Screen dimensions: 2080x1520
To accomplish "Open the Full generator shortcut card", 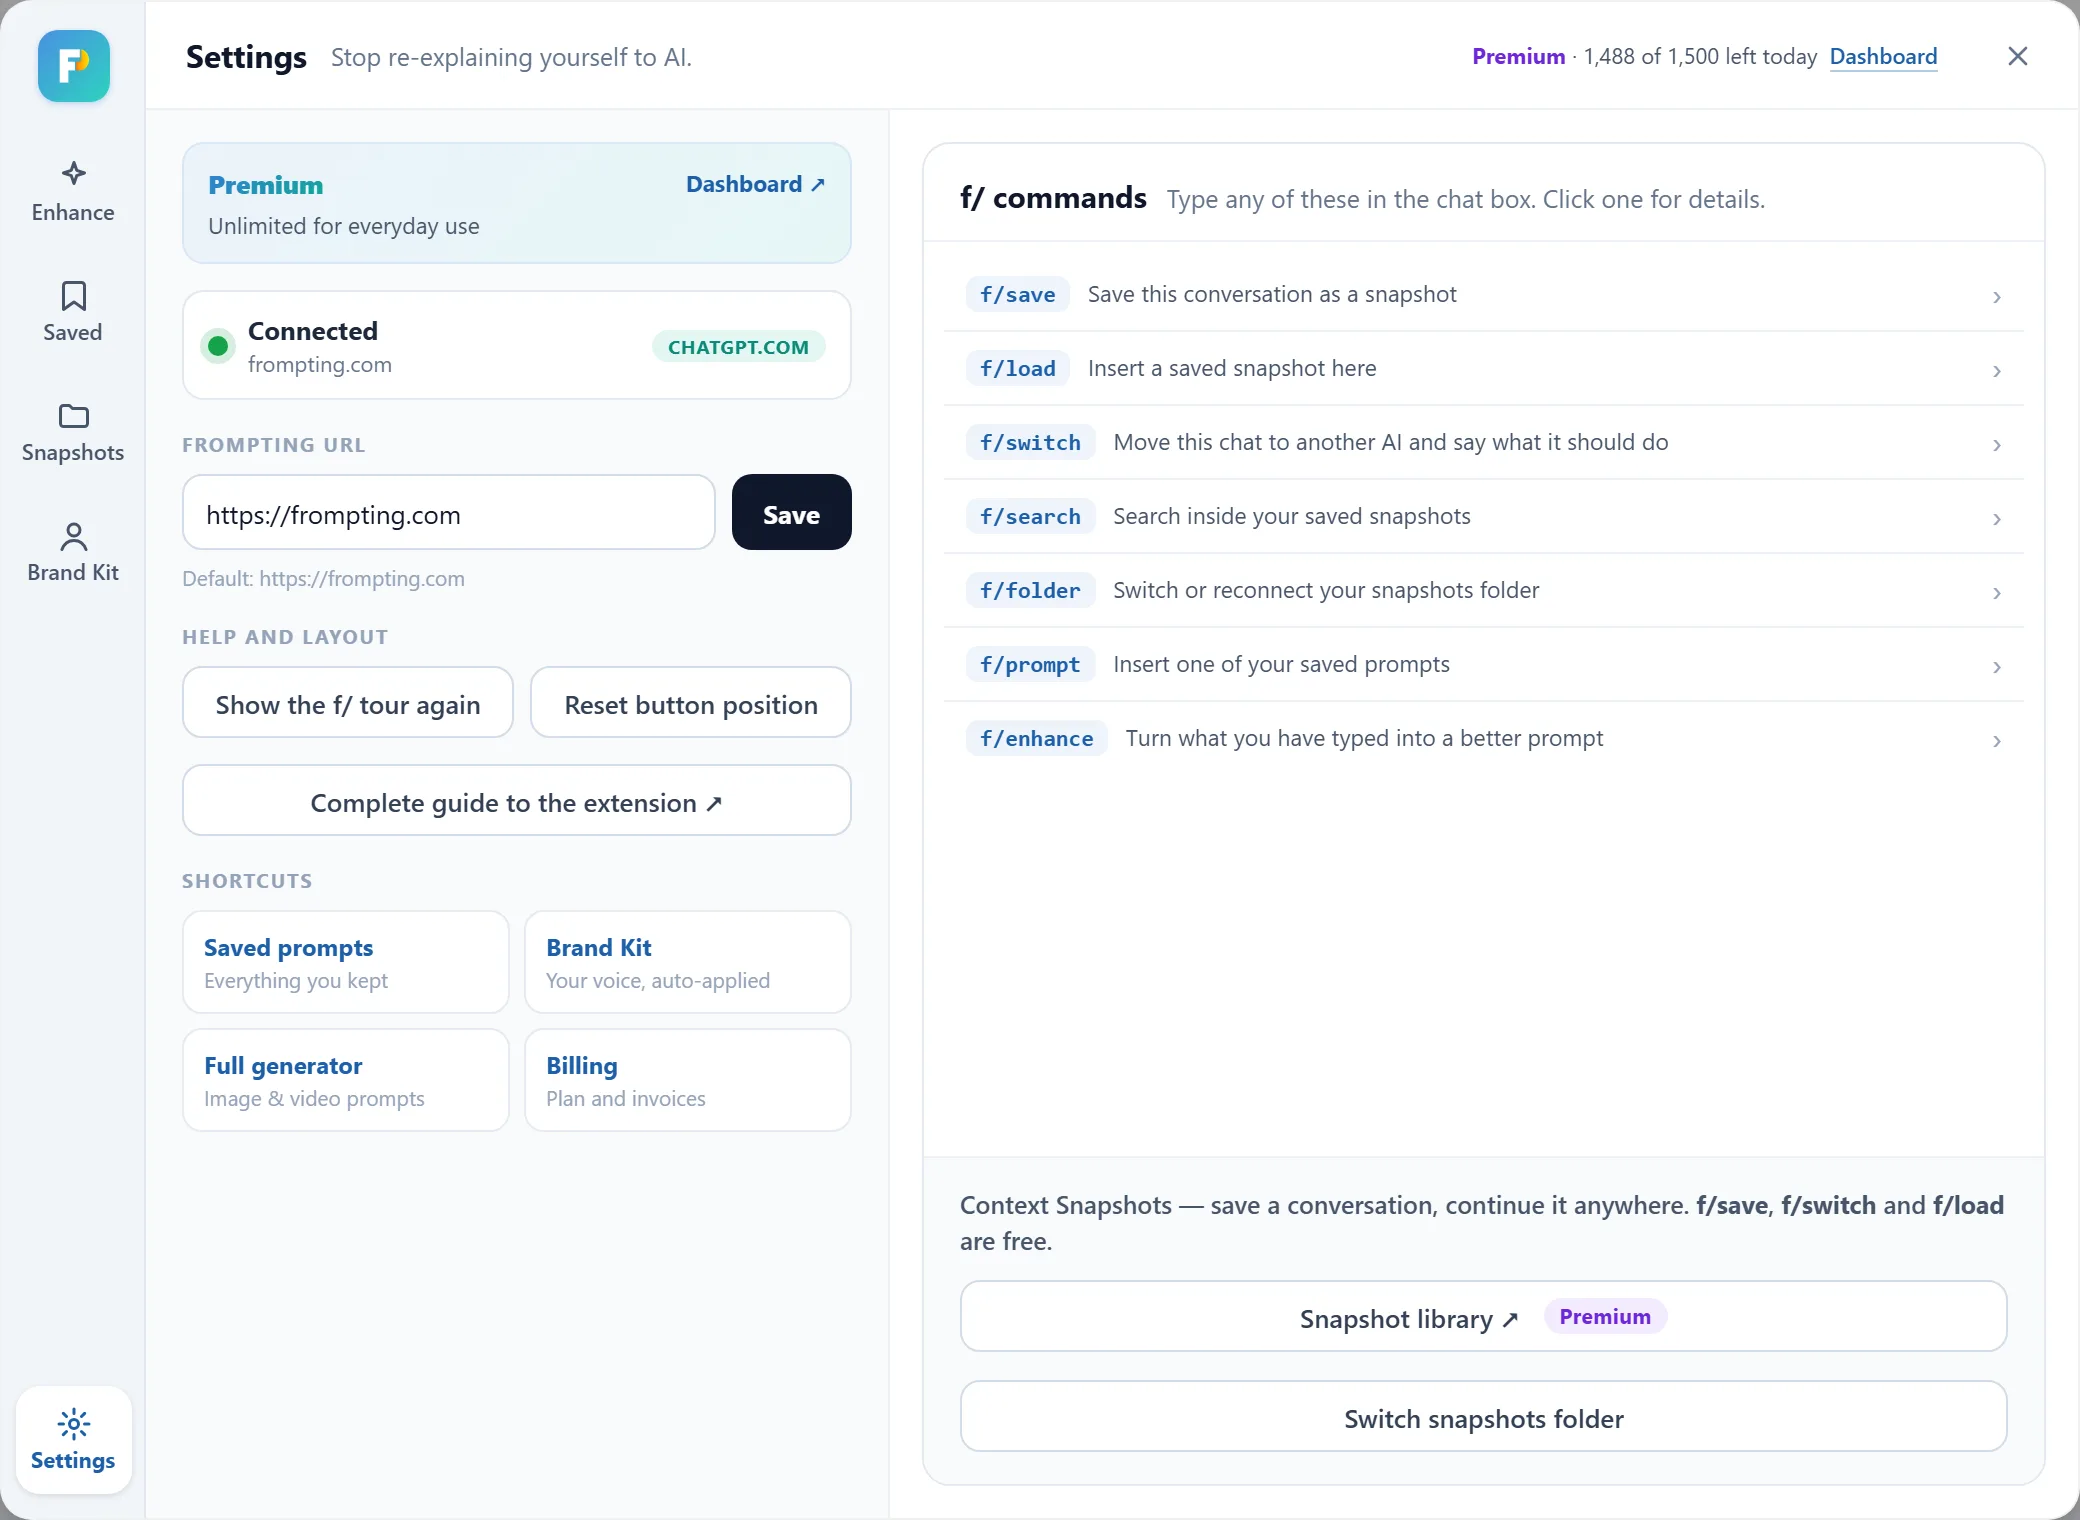I will 346,1080.
